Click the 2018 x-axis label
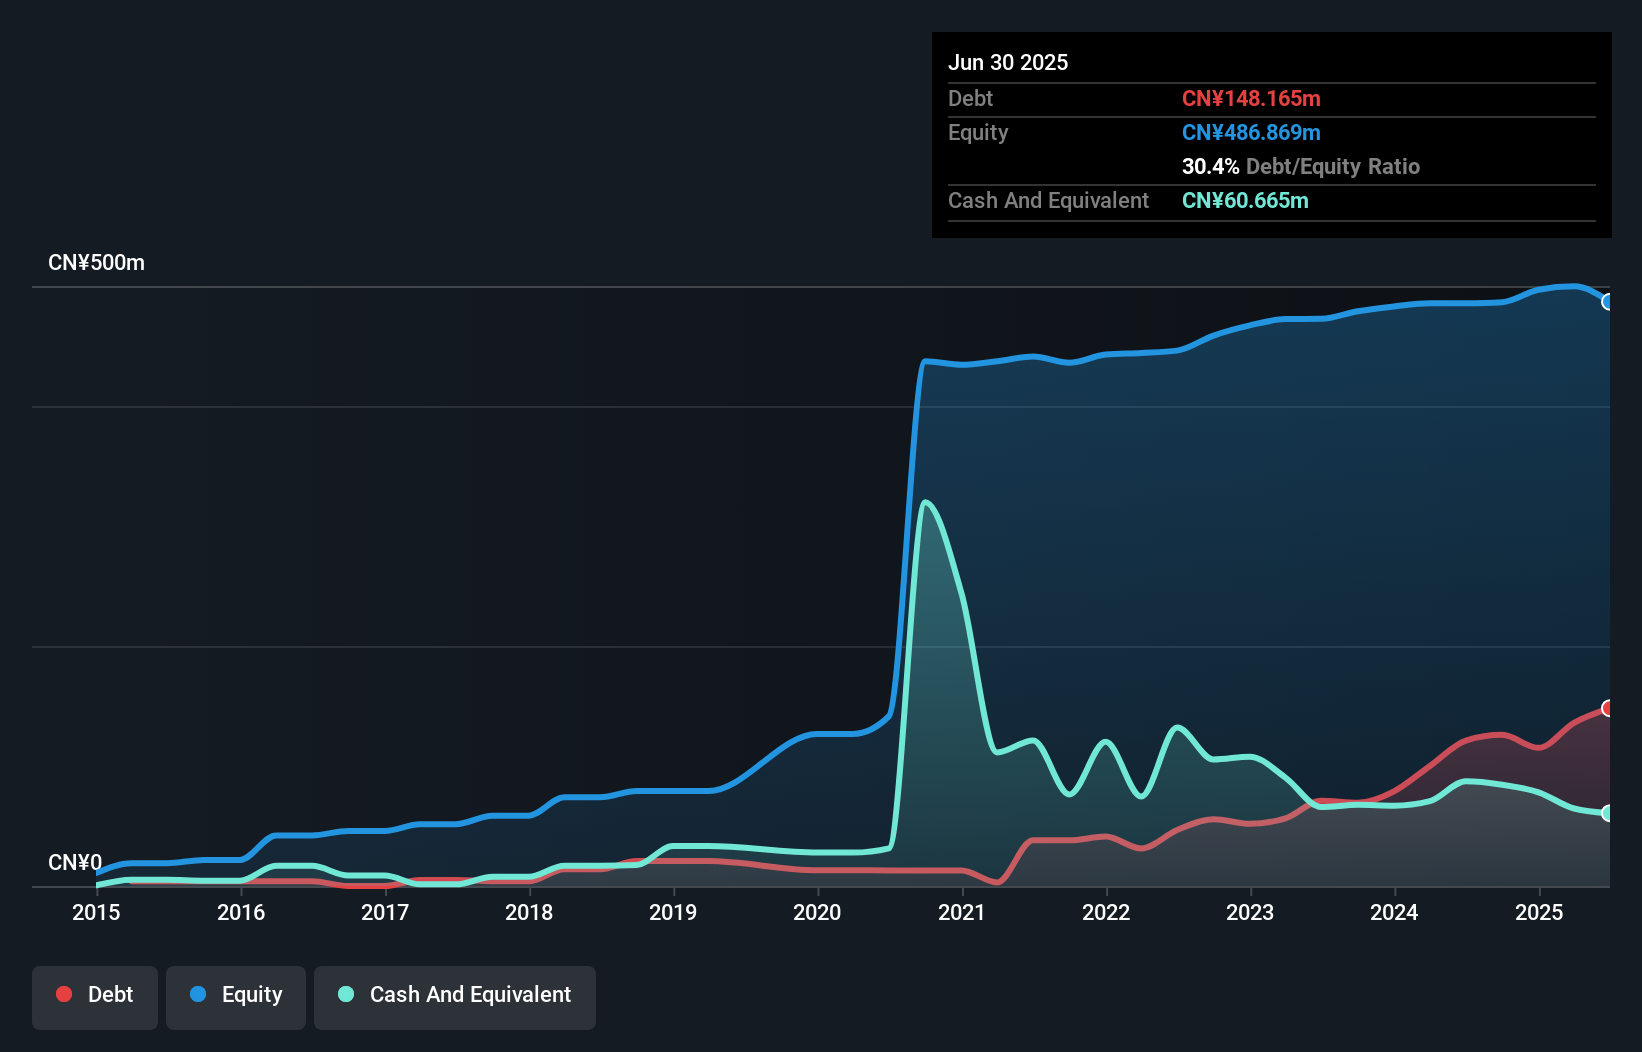 coord(529,912)
